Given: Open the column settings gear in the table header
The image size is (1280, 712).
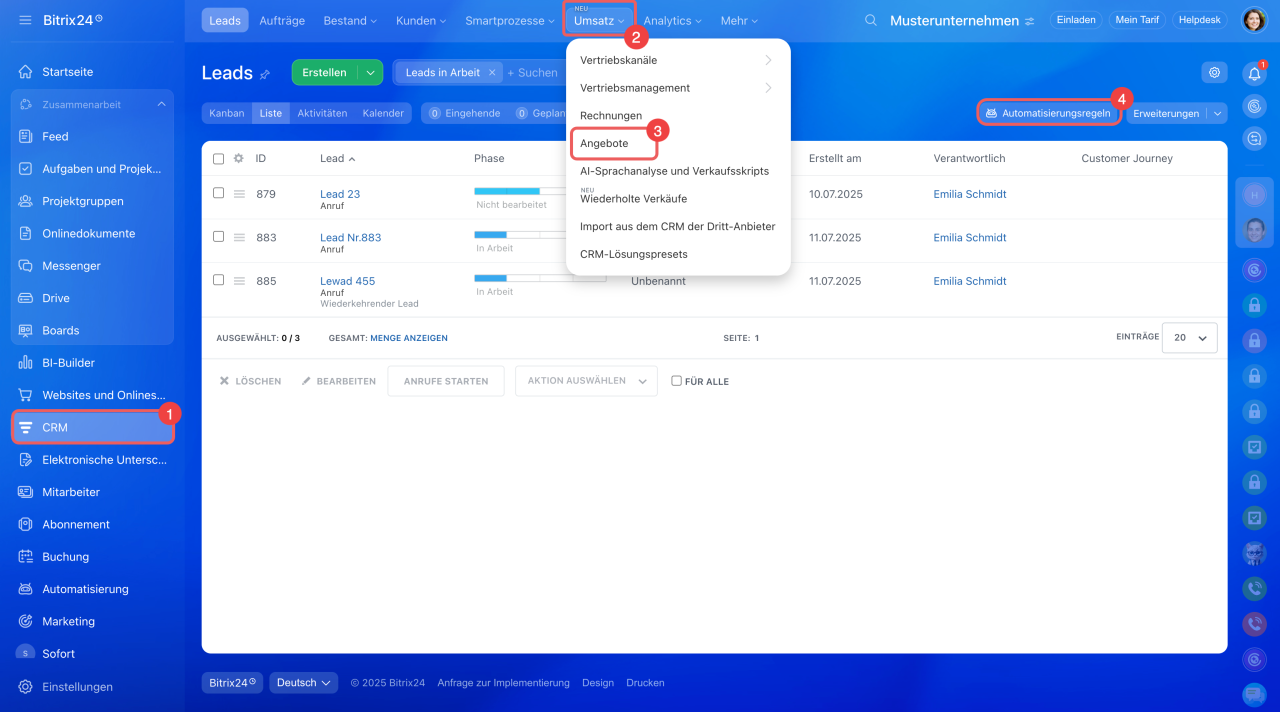Looking at the screenshot, I should [x=238, y=158].
